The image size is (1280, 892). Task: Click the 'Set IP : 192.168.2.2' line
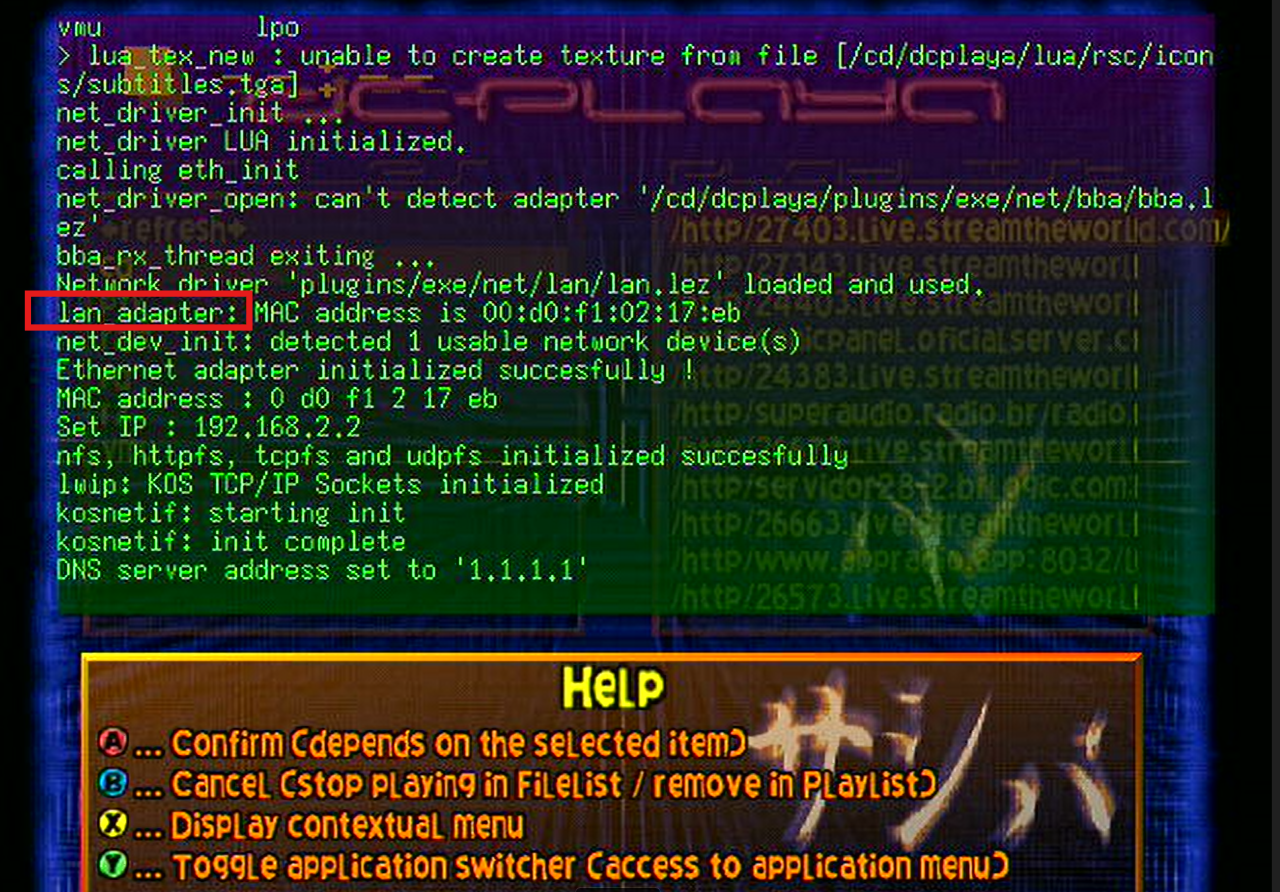pos(208,427)
